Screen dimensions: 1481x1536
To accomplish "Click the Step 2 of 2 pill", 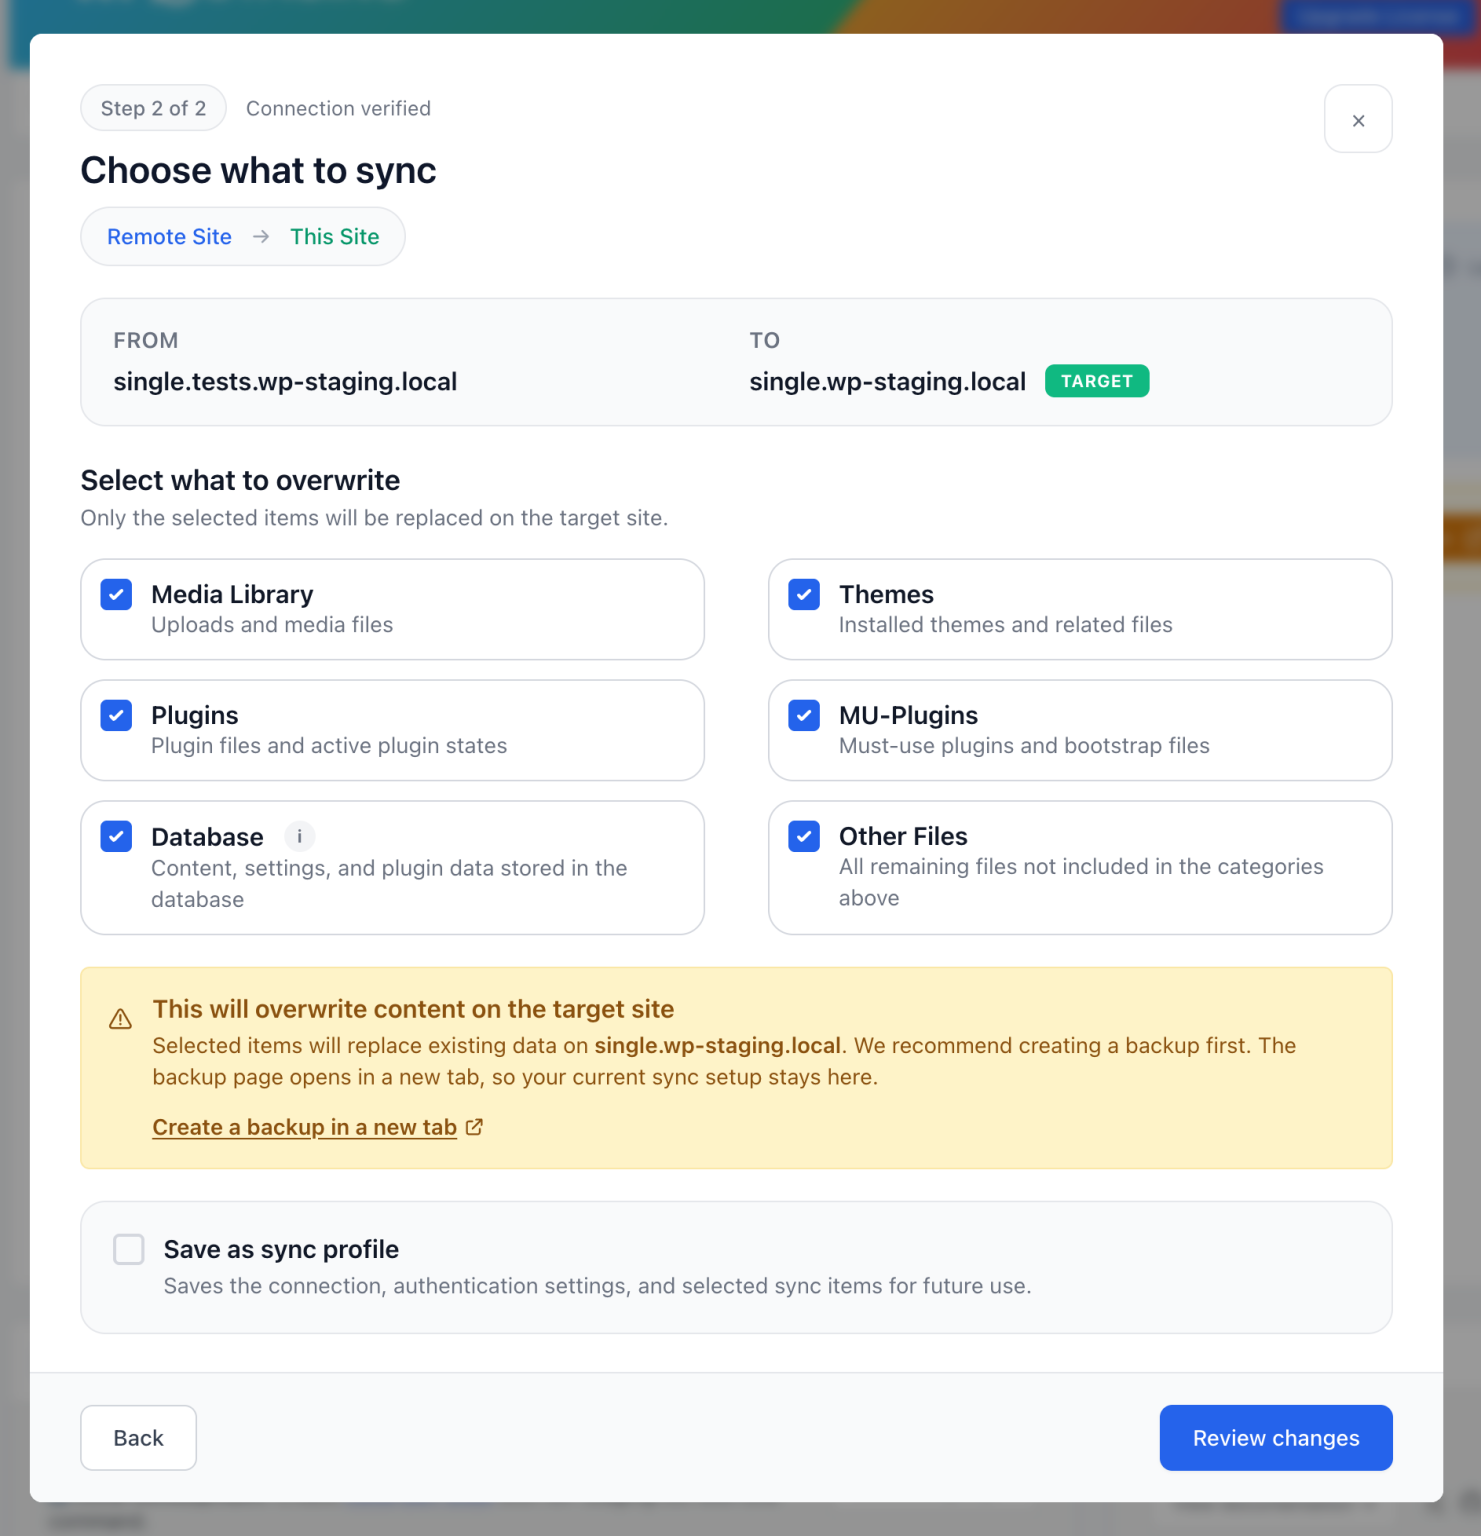I will point(153,108).
